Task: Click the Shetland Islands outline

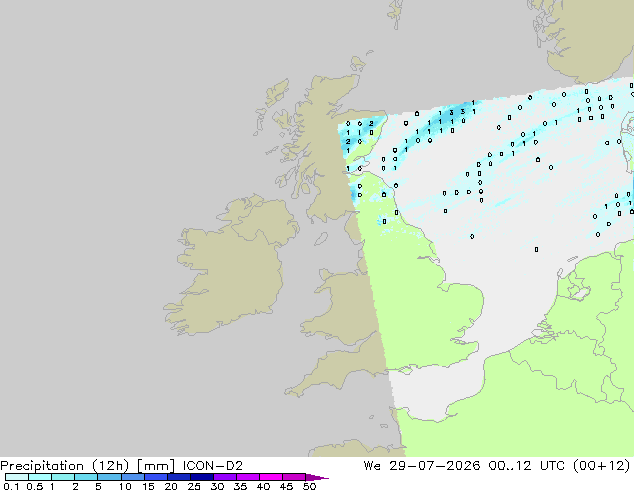Action: 396,14
